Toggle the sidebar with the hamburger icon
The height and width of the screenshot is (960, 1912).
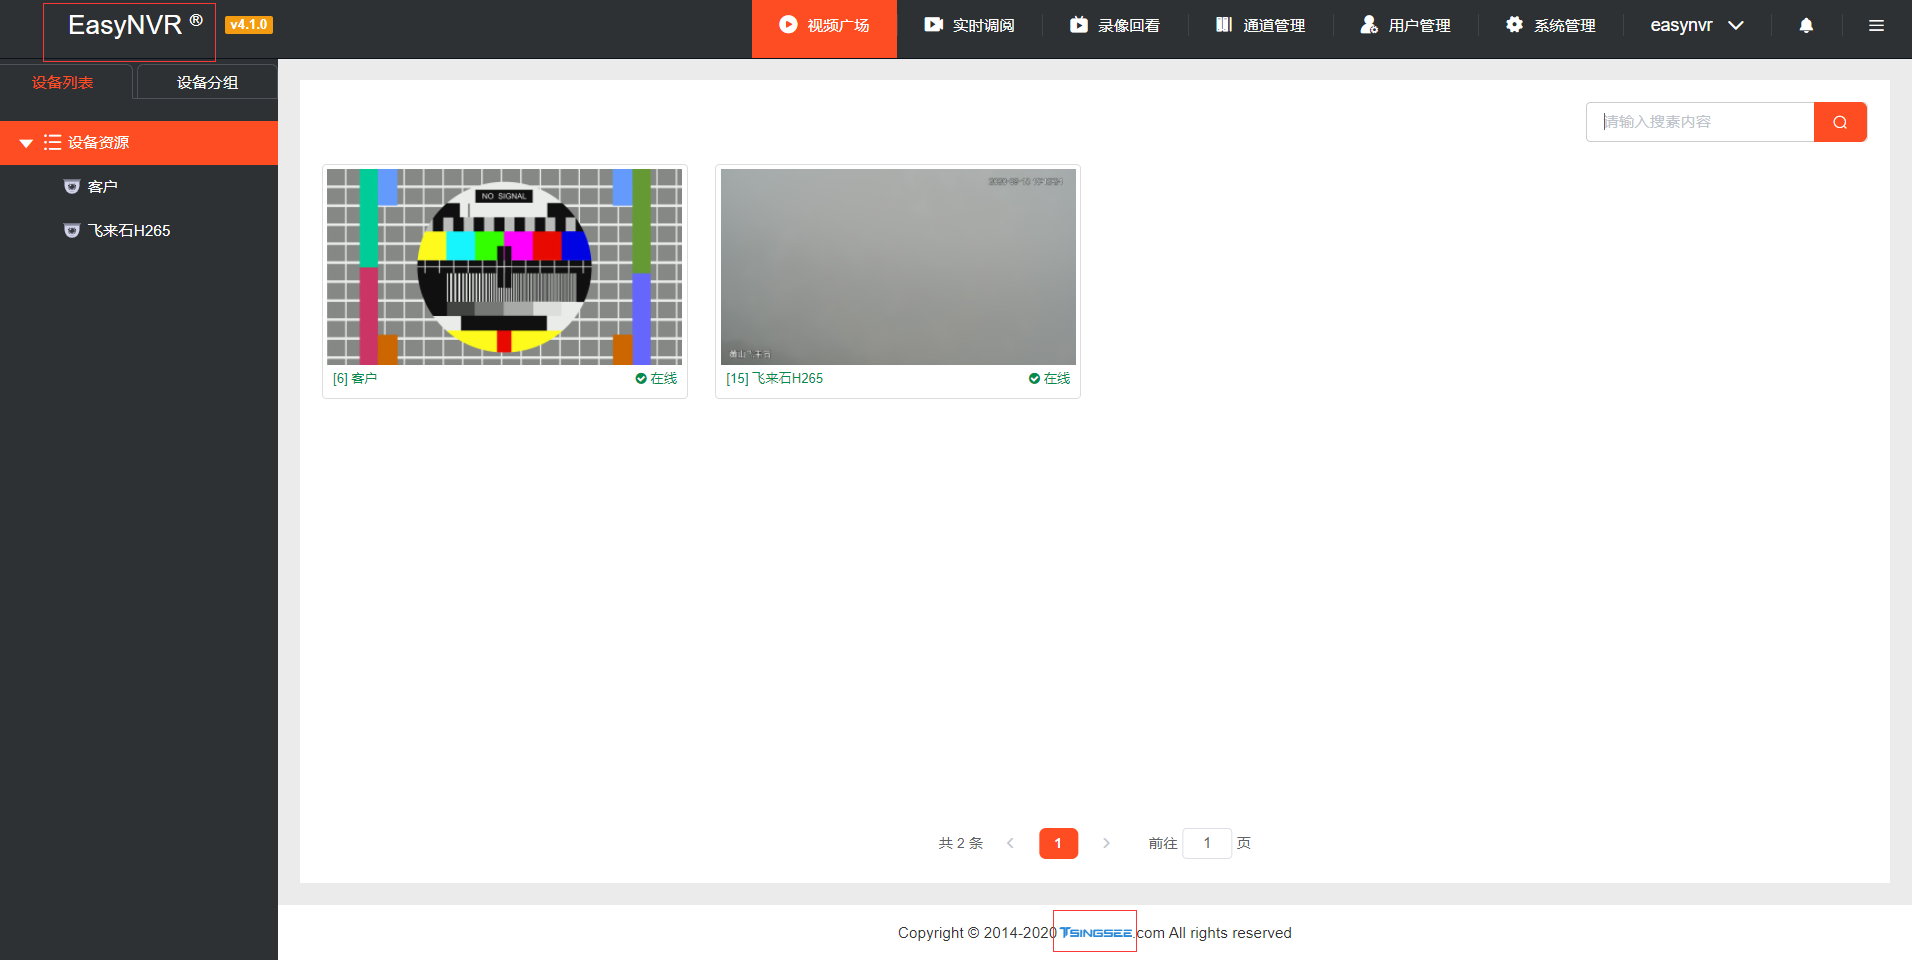[x=1877, y=25]
